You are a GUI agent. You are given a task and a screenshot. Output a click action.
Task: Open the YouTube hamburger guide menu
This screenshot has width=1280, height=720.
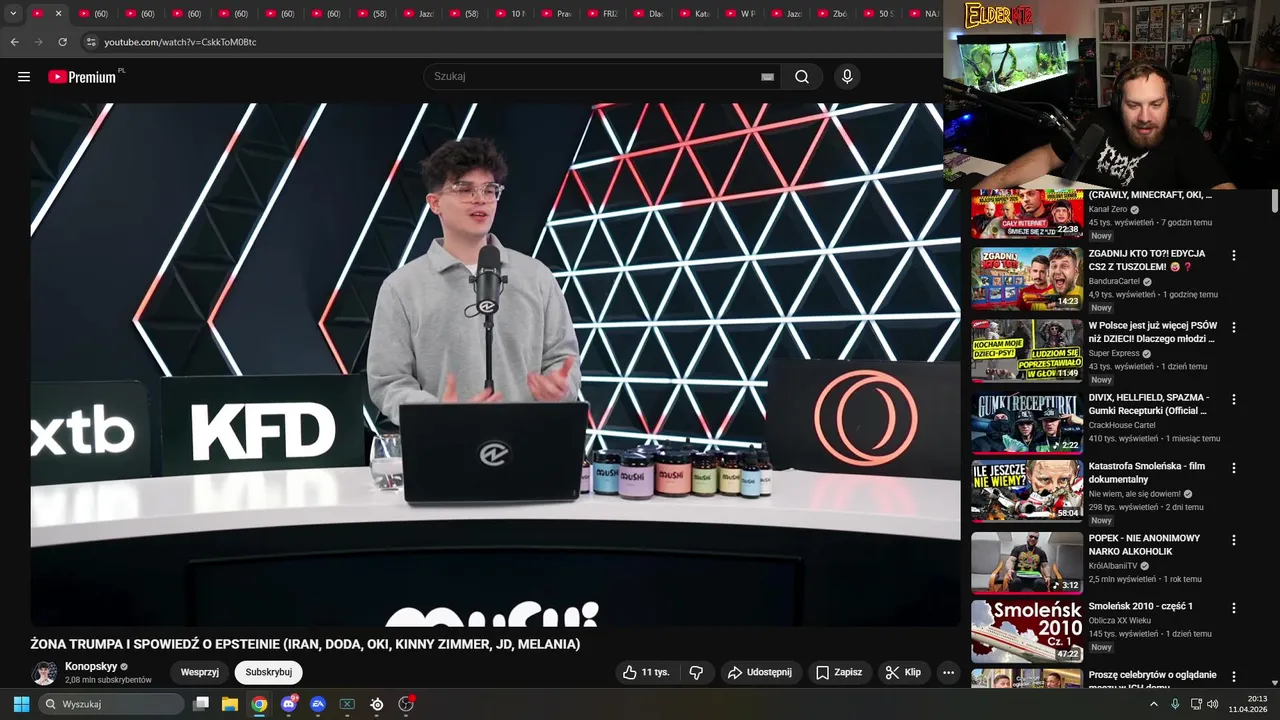pyautogui.click(x=24, y=77)
